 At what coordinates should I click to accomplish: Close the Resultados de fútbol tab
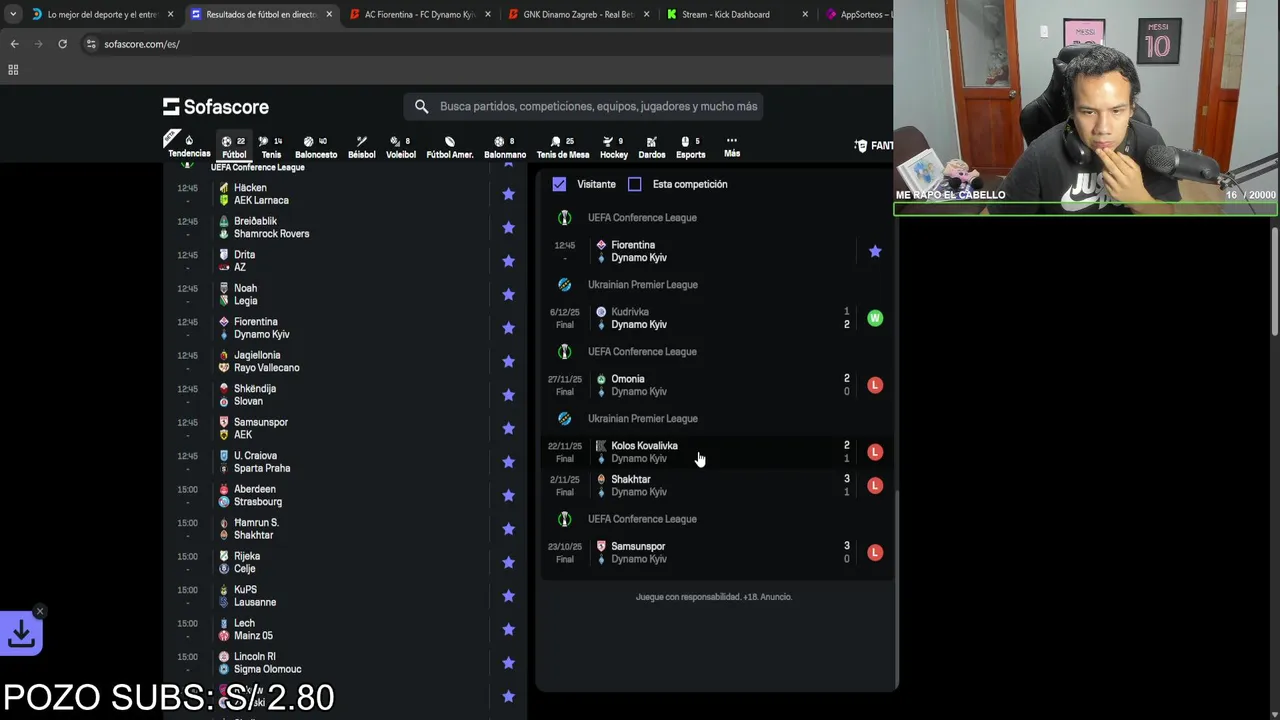click(329, 14)
